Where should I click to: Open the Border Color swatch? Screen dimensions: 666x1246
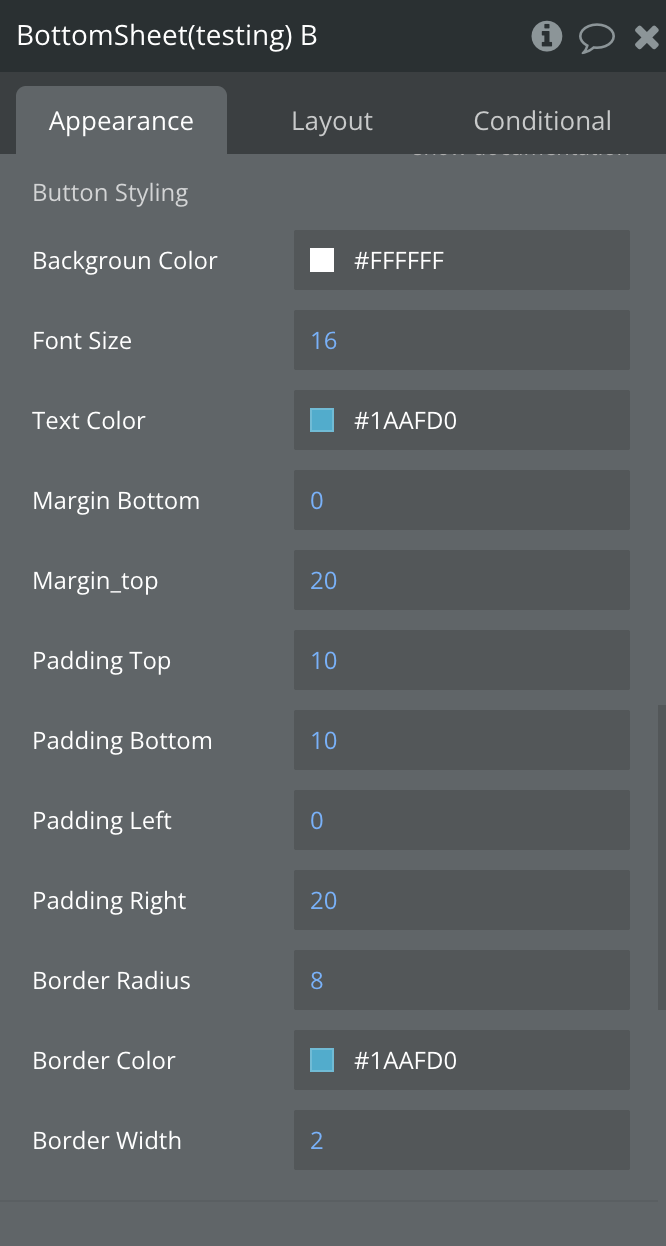(322, 1061)
